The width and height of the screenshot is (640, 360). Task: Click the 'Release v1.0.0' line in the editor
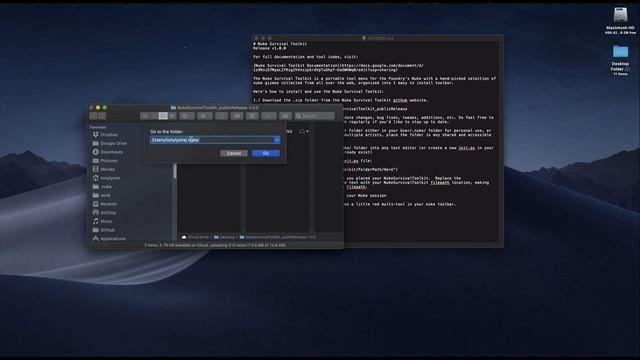click(269, 48)
